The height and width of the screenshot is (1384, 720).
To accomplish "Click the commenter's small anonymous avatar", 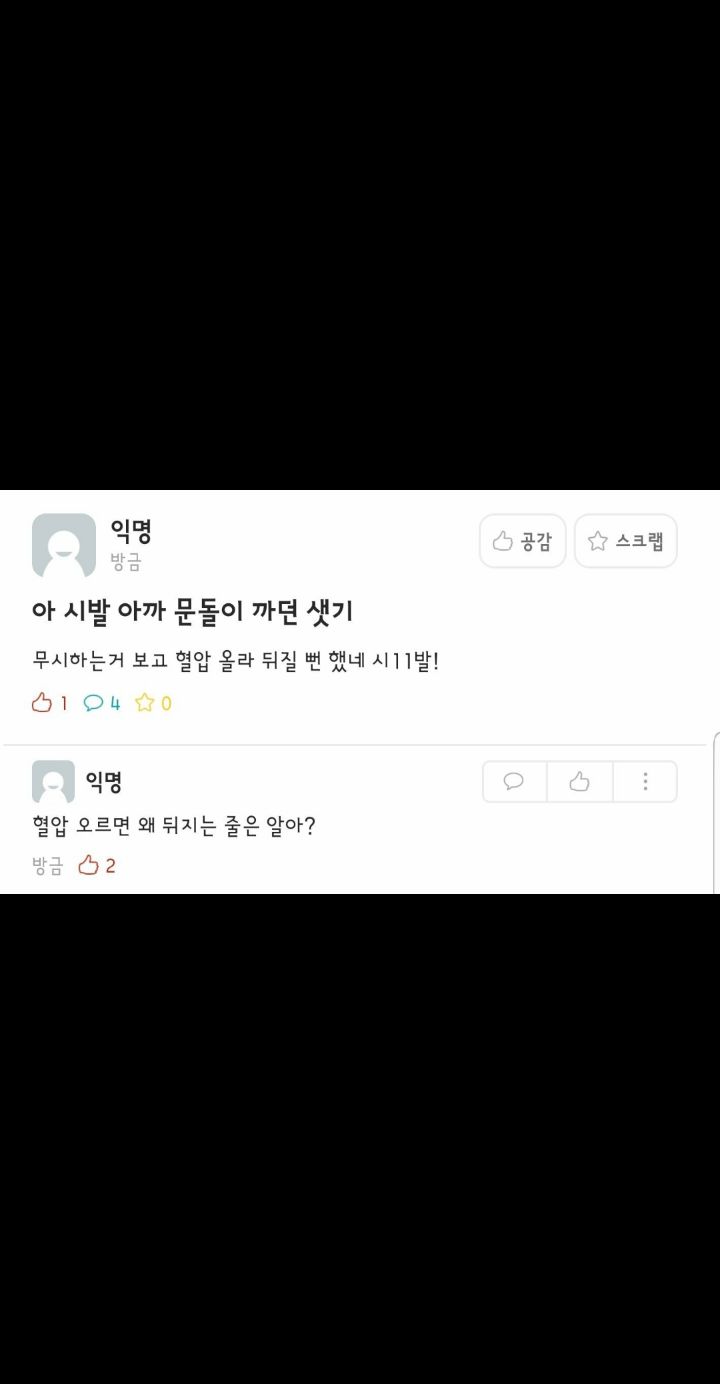I will pos(53,781).
